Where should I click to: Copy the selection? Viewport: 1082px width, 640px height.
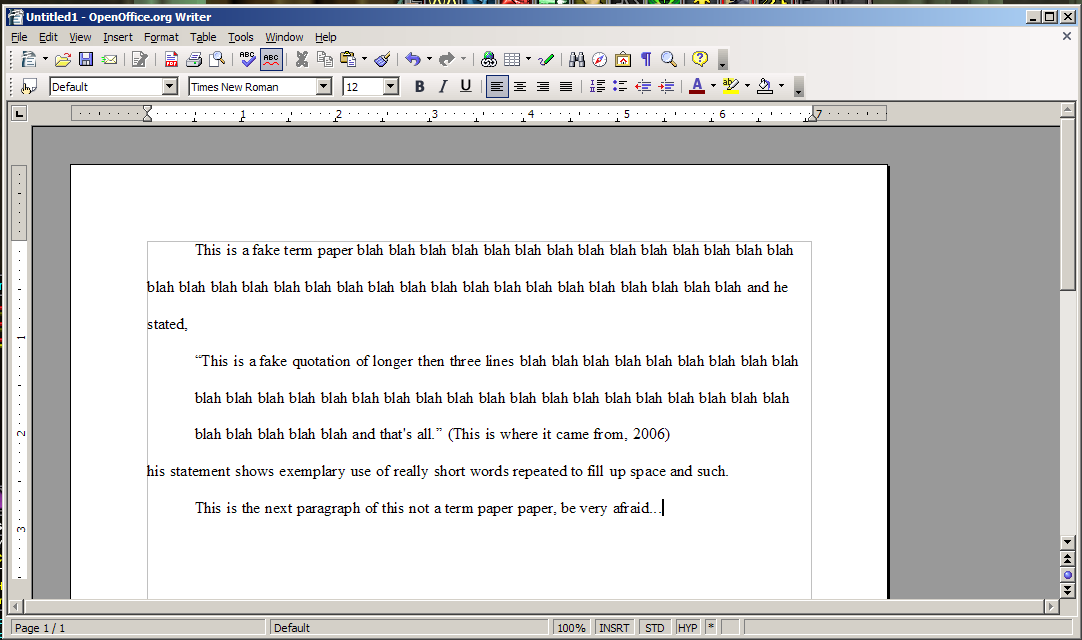324,60
